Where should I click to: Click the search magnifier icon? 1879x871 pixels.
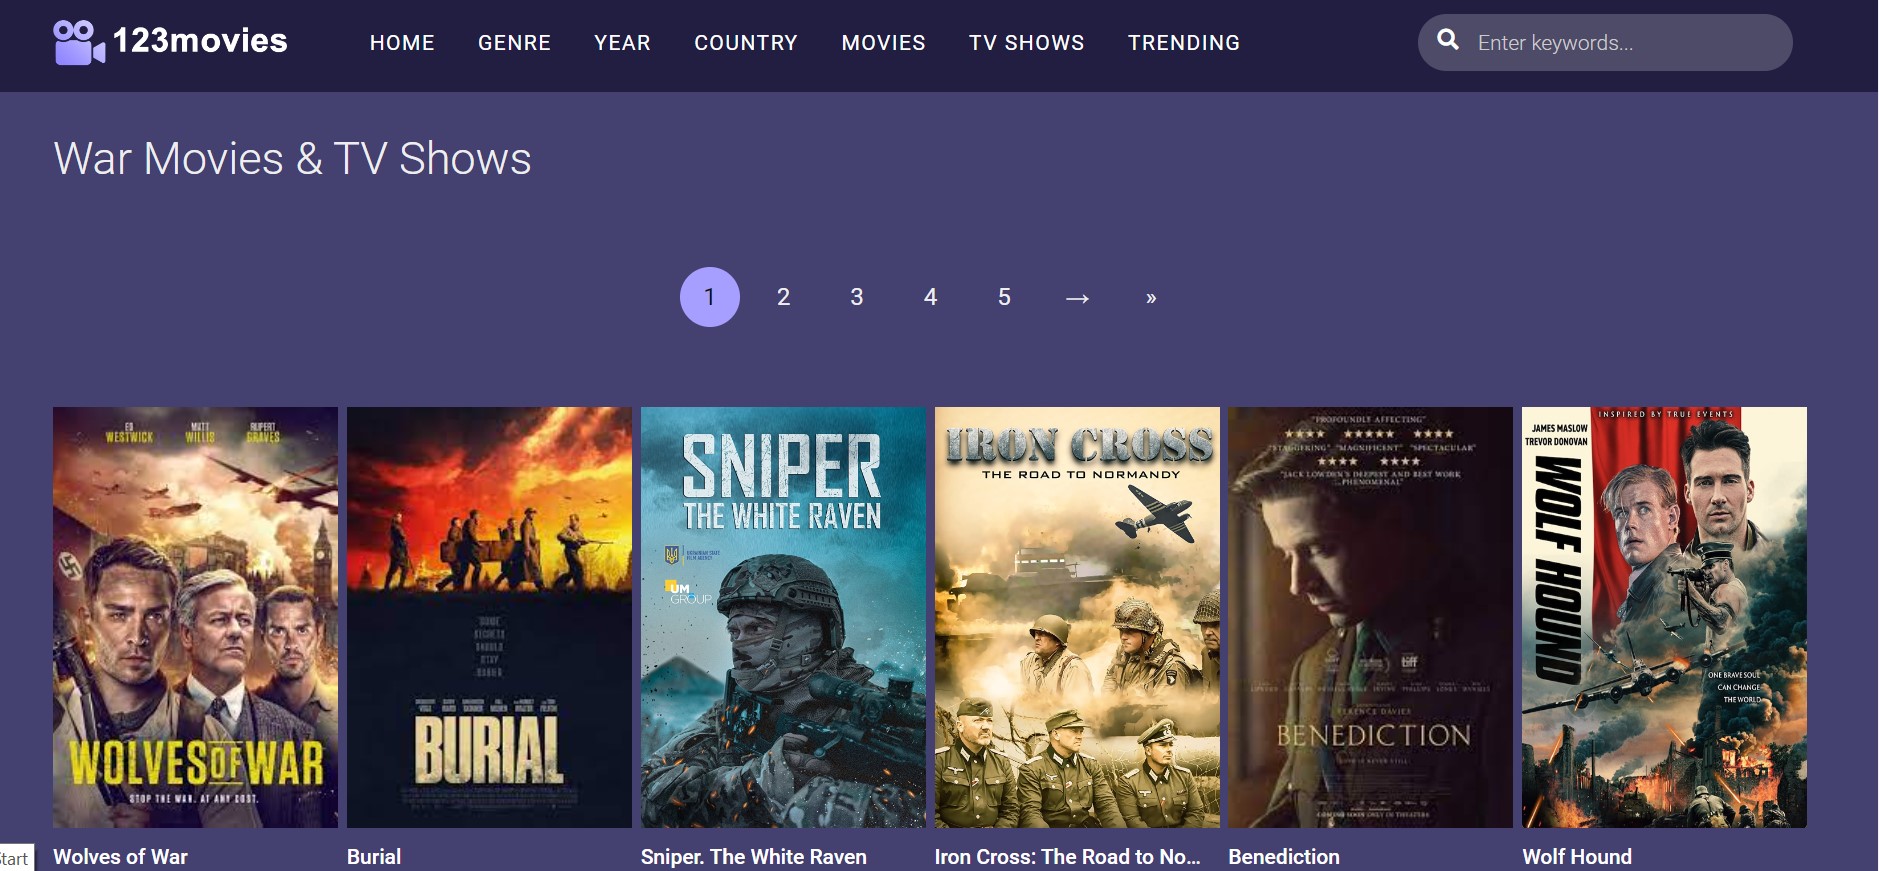1447,40
